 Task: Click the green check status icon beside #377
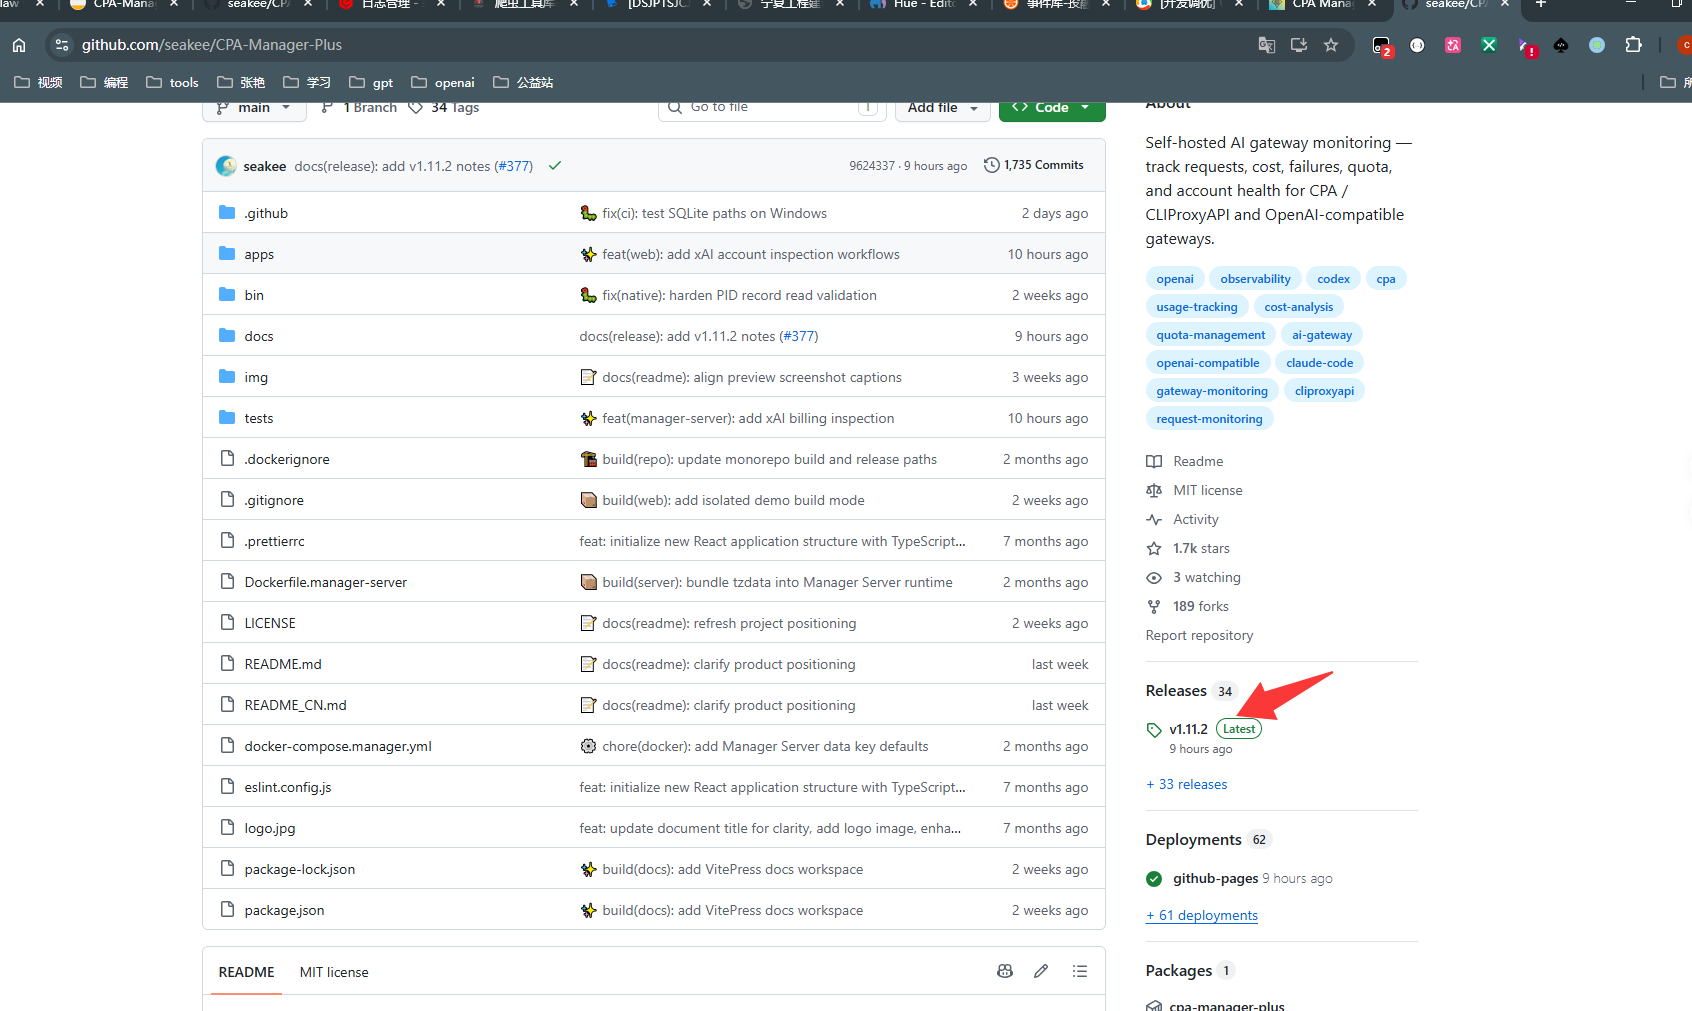(x=555, y=166)
